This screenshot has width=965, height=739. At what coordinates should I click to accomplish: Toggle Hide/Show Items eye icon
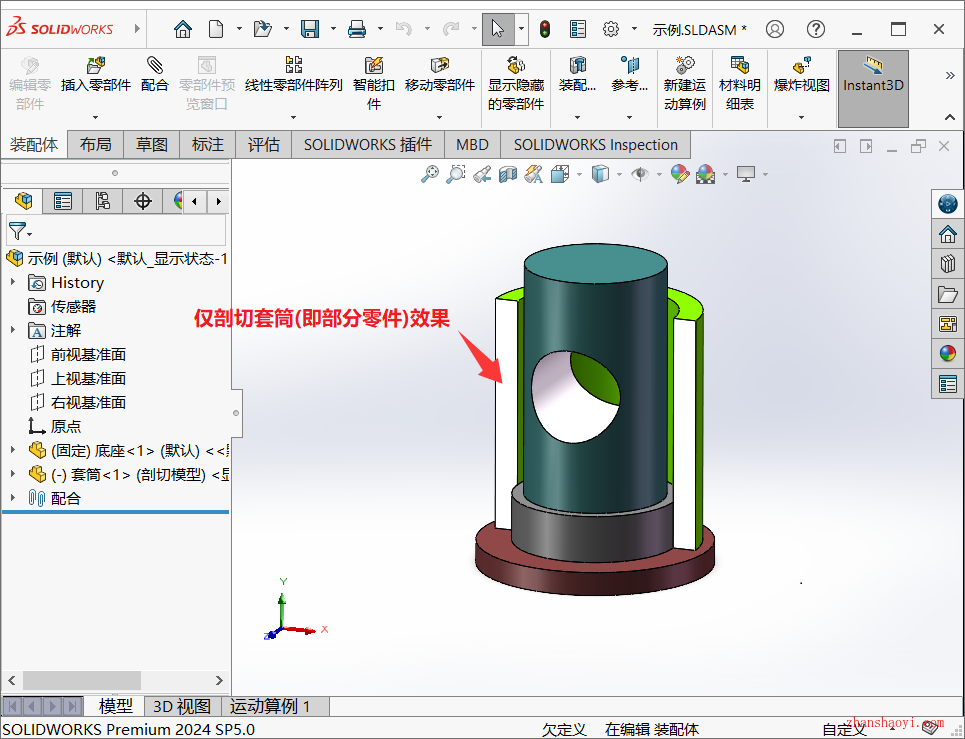point(640,174)
